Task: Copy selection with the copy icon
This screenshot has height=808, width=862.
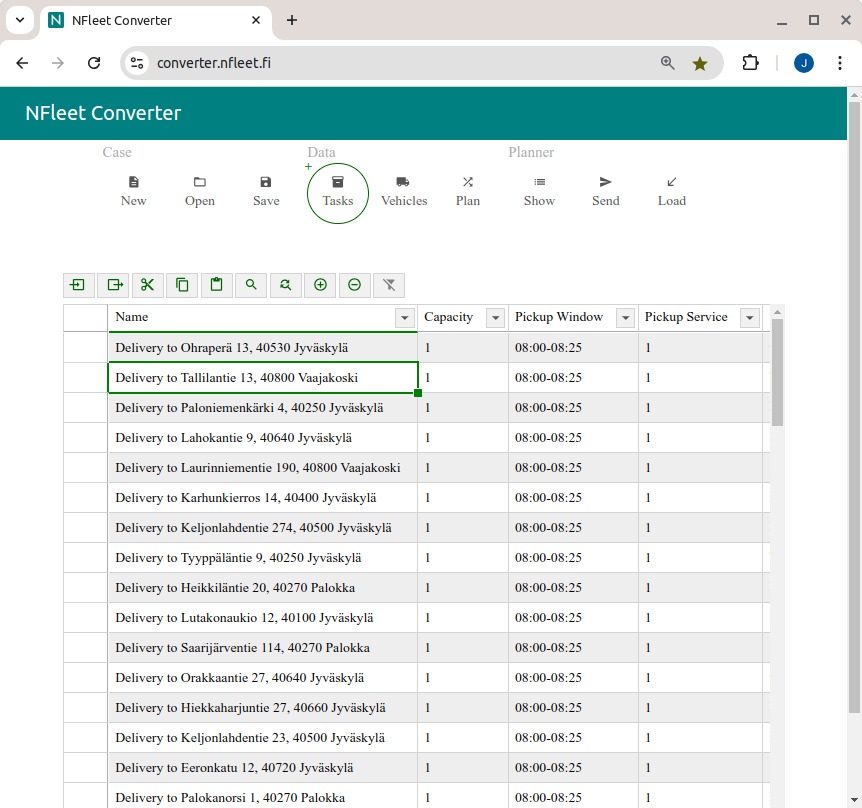Action: 182,285
